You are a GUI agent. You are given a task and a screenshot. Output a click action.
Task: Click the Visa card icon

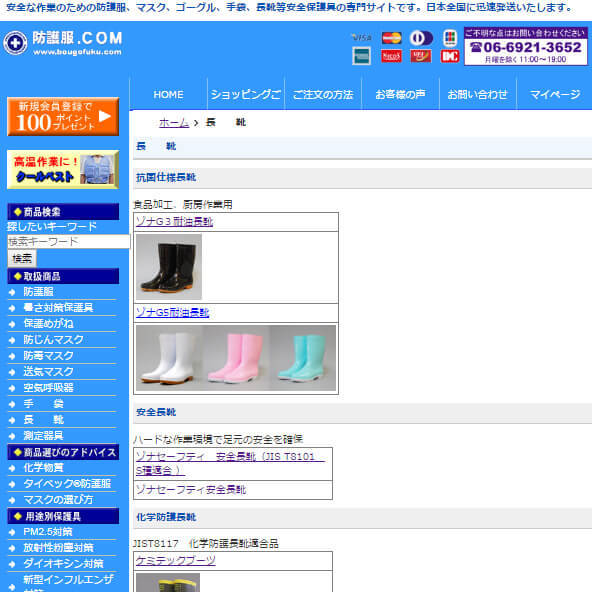tap(361, 37)
